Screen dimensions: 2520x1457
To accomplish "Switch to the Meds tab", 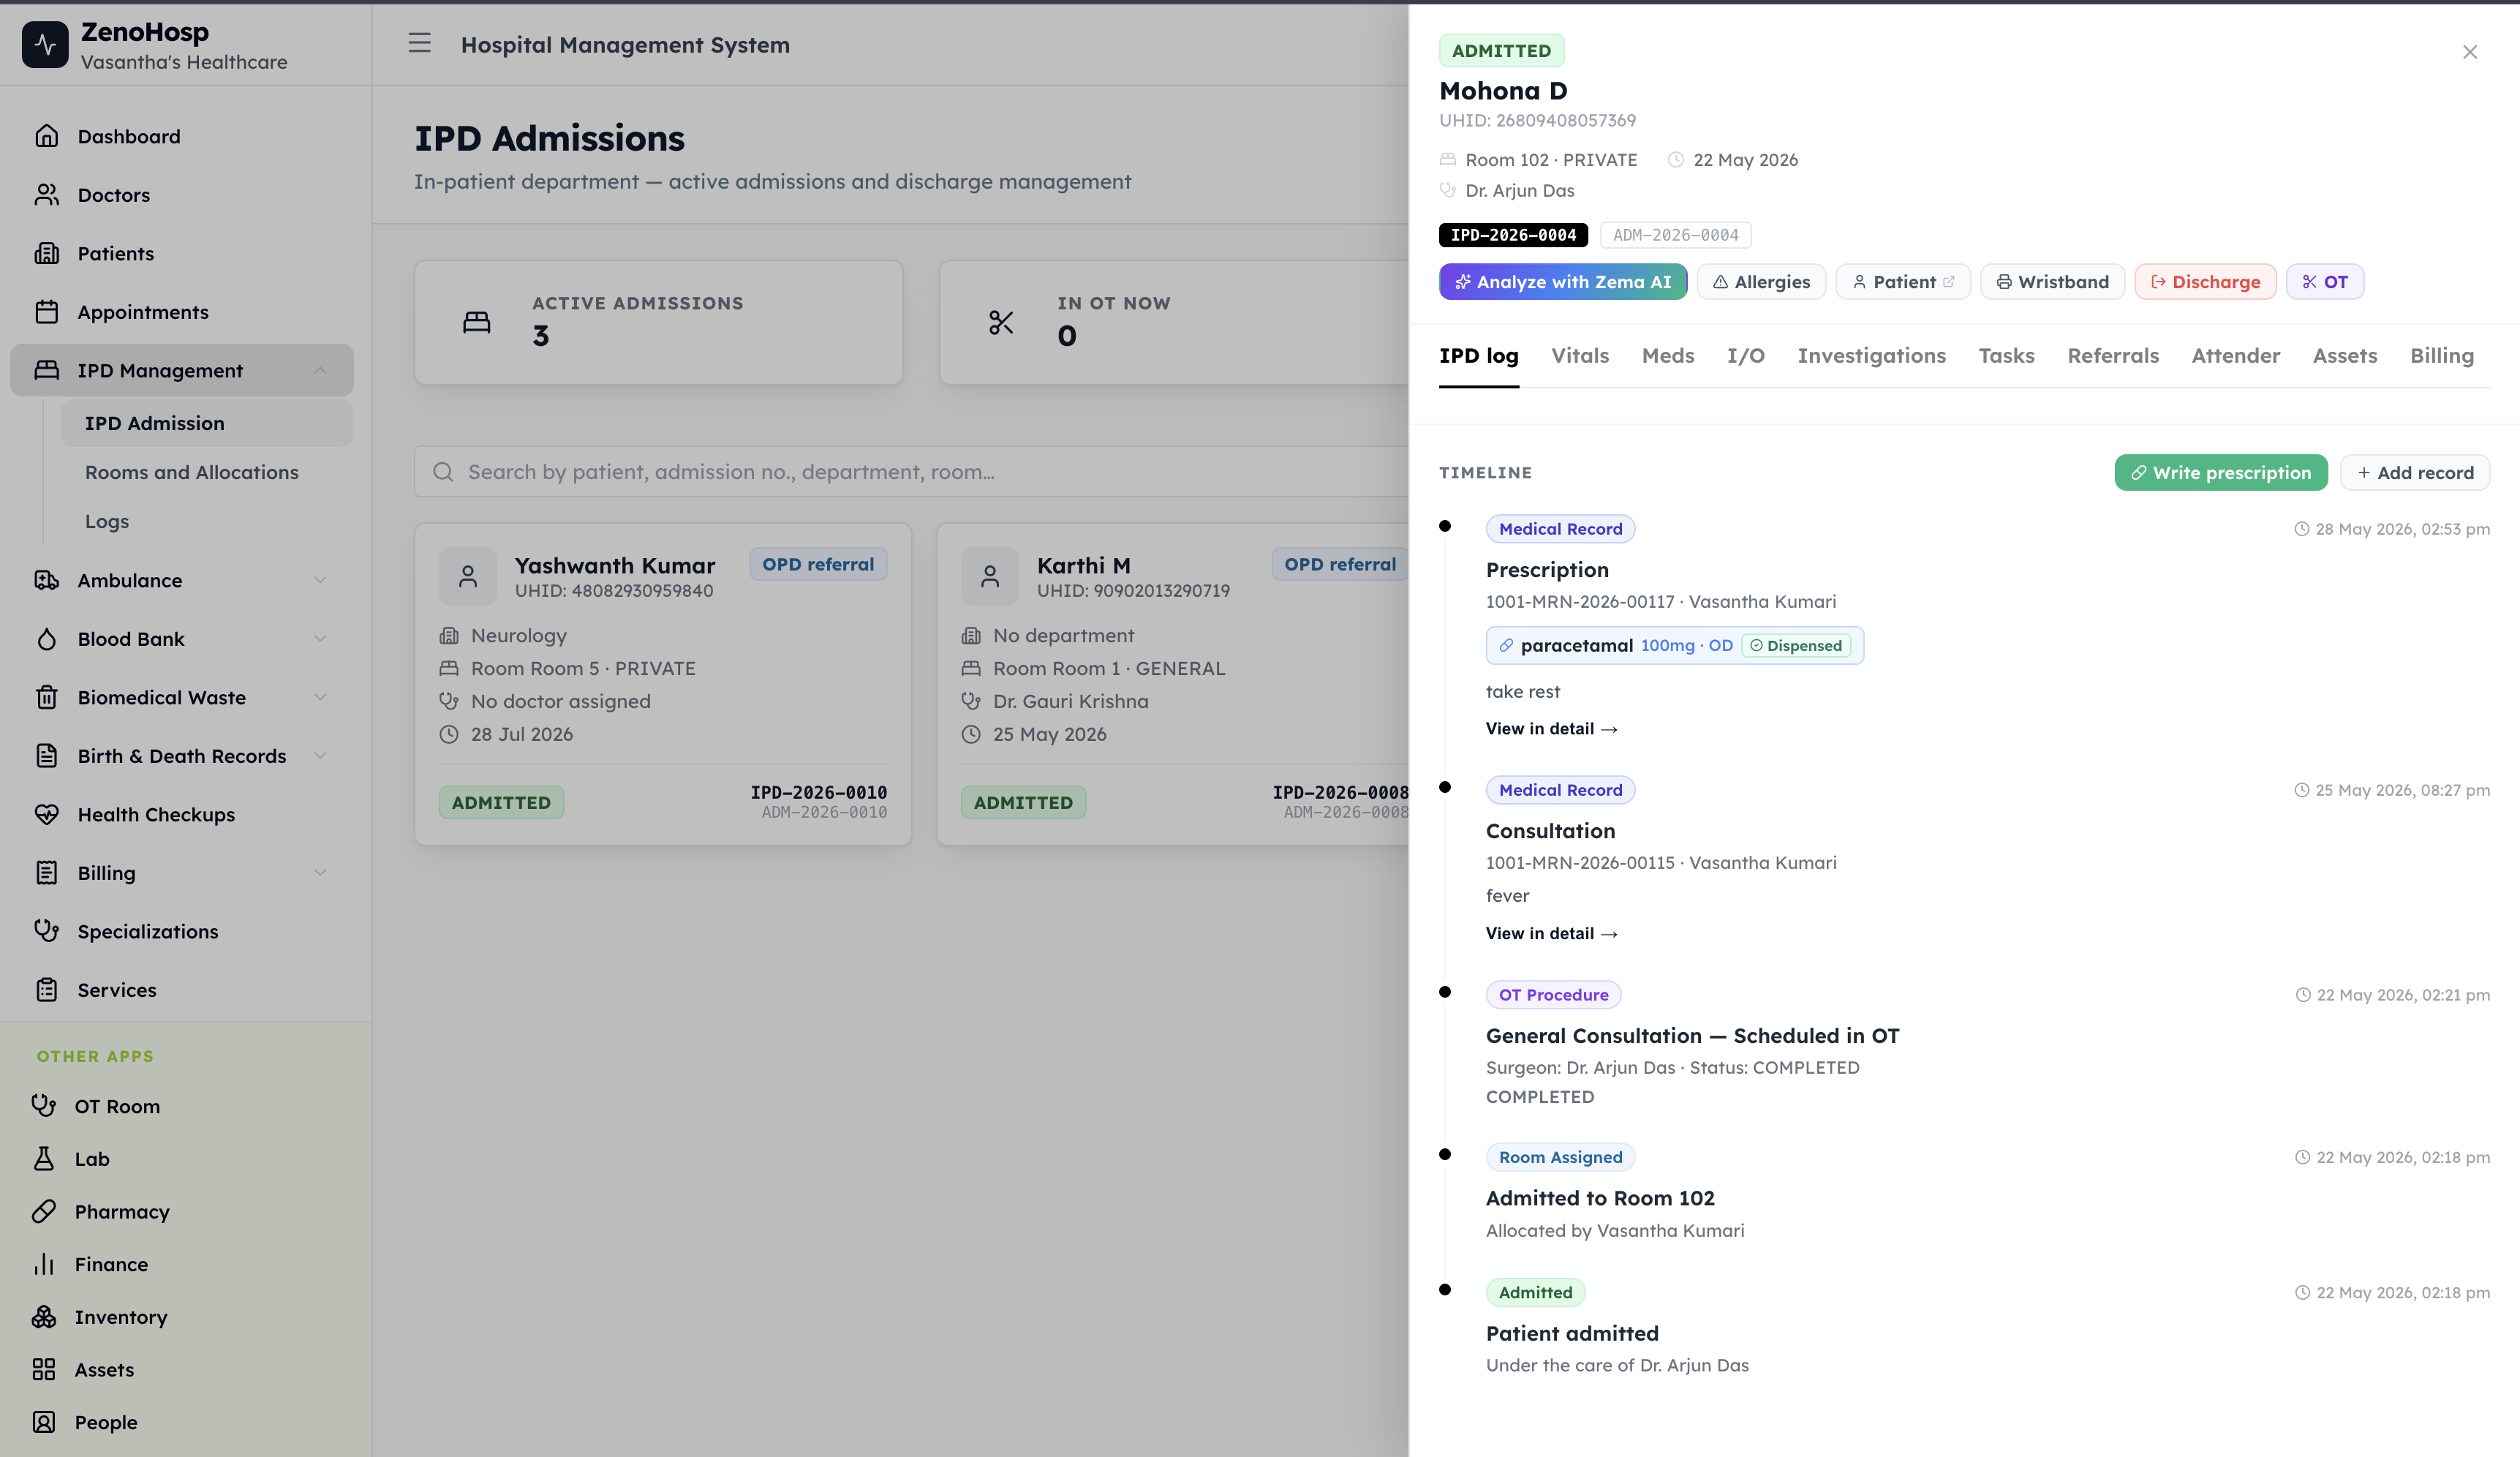I will [x=1668, y=356].
